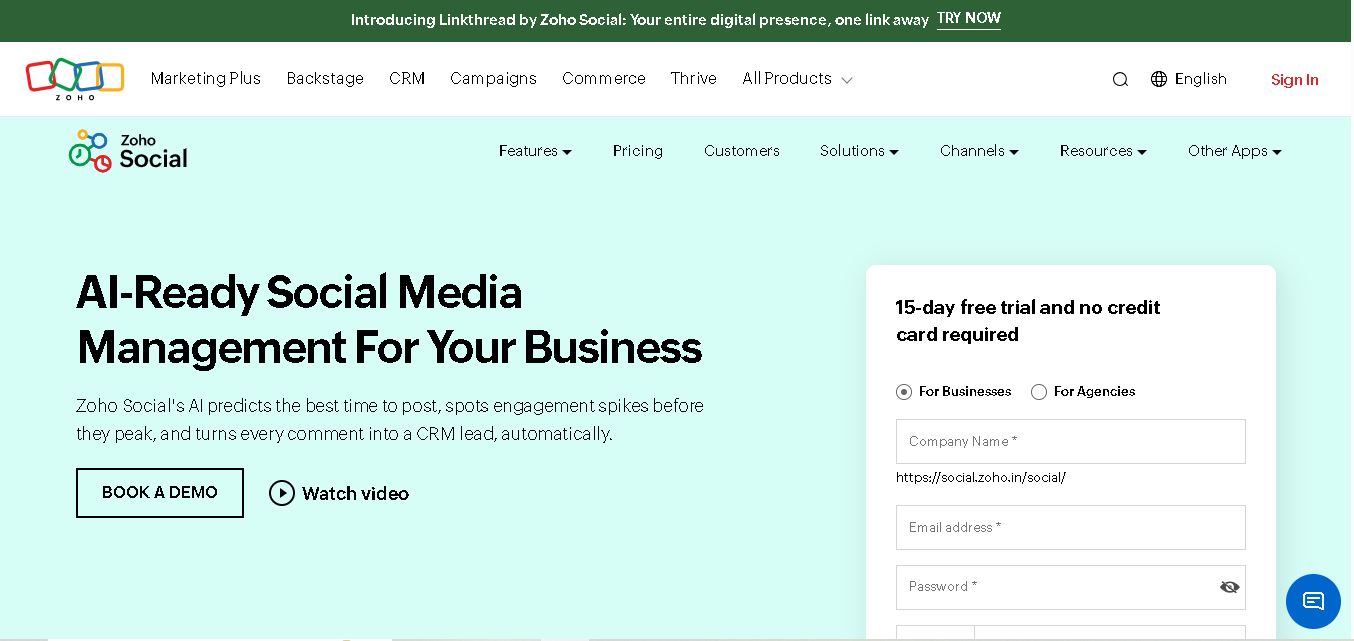Expand the All Products dropdown
This screenshot has width=1354, height=641.
click(x=797, y=79)
